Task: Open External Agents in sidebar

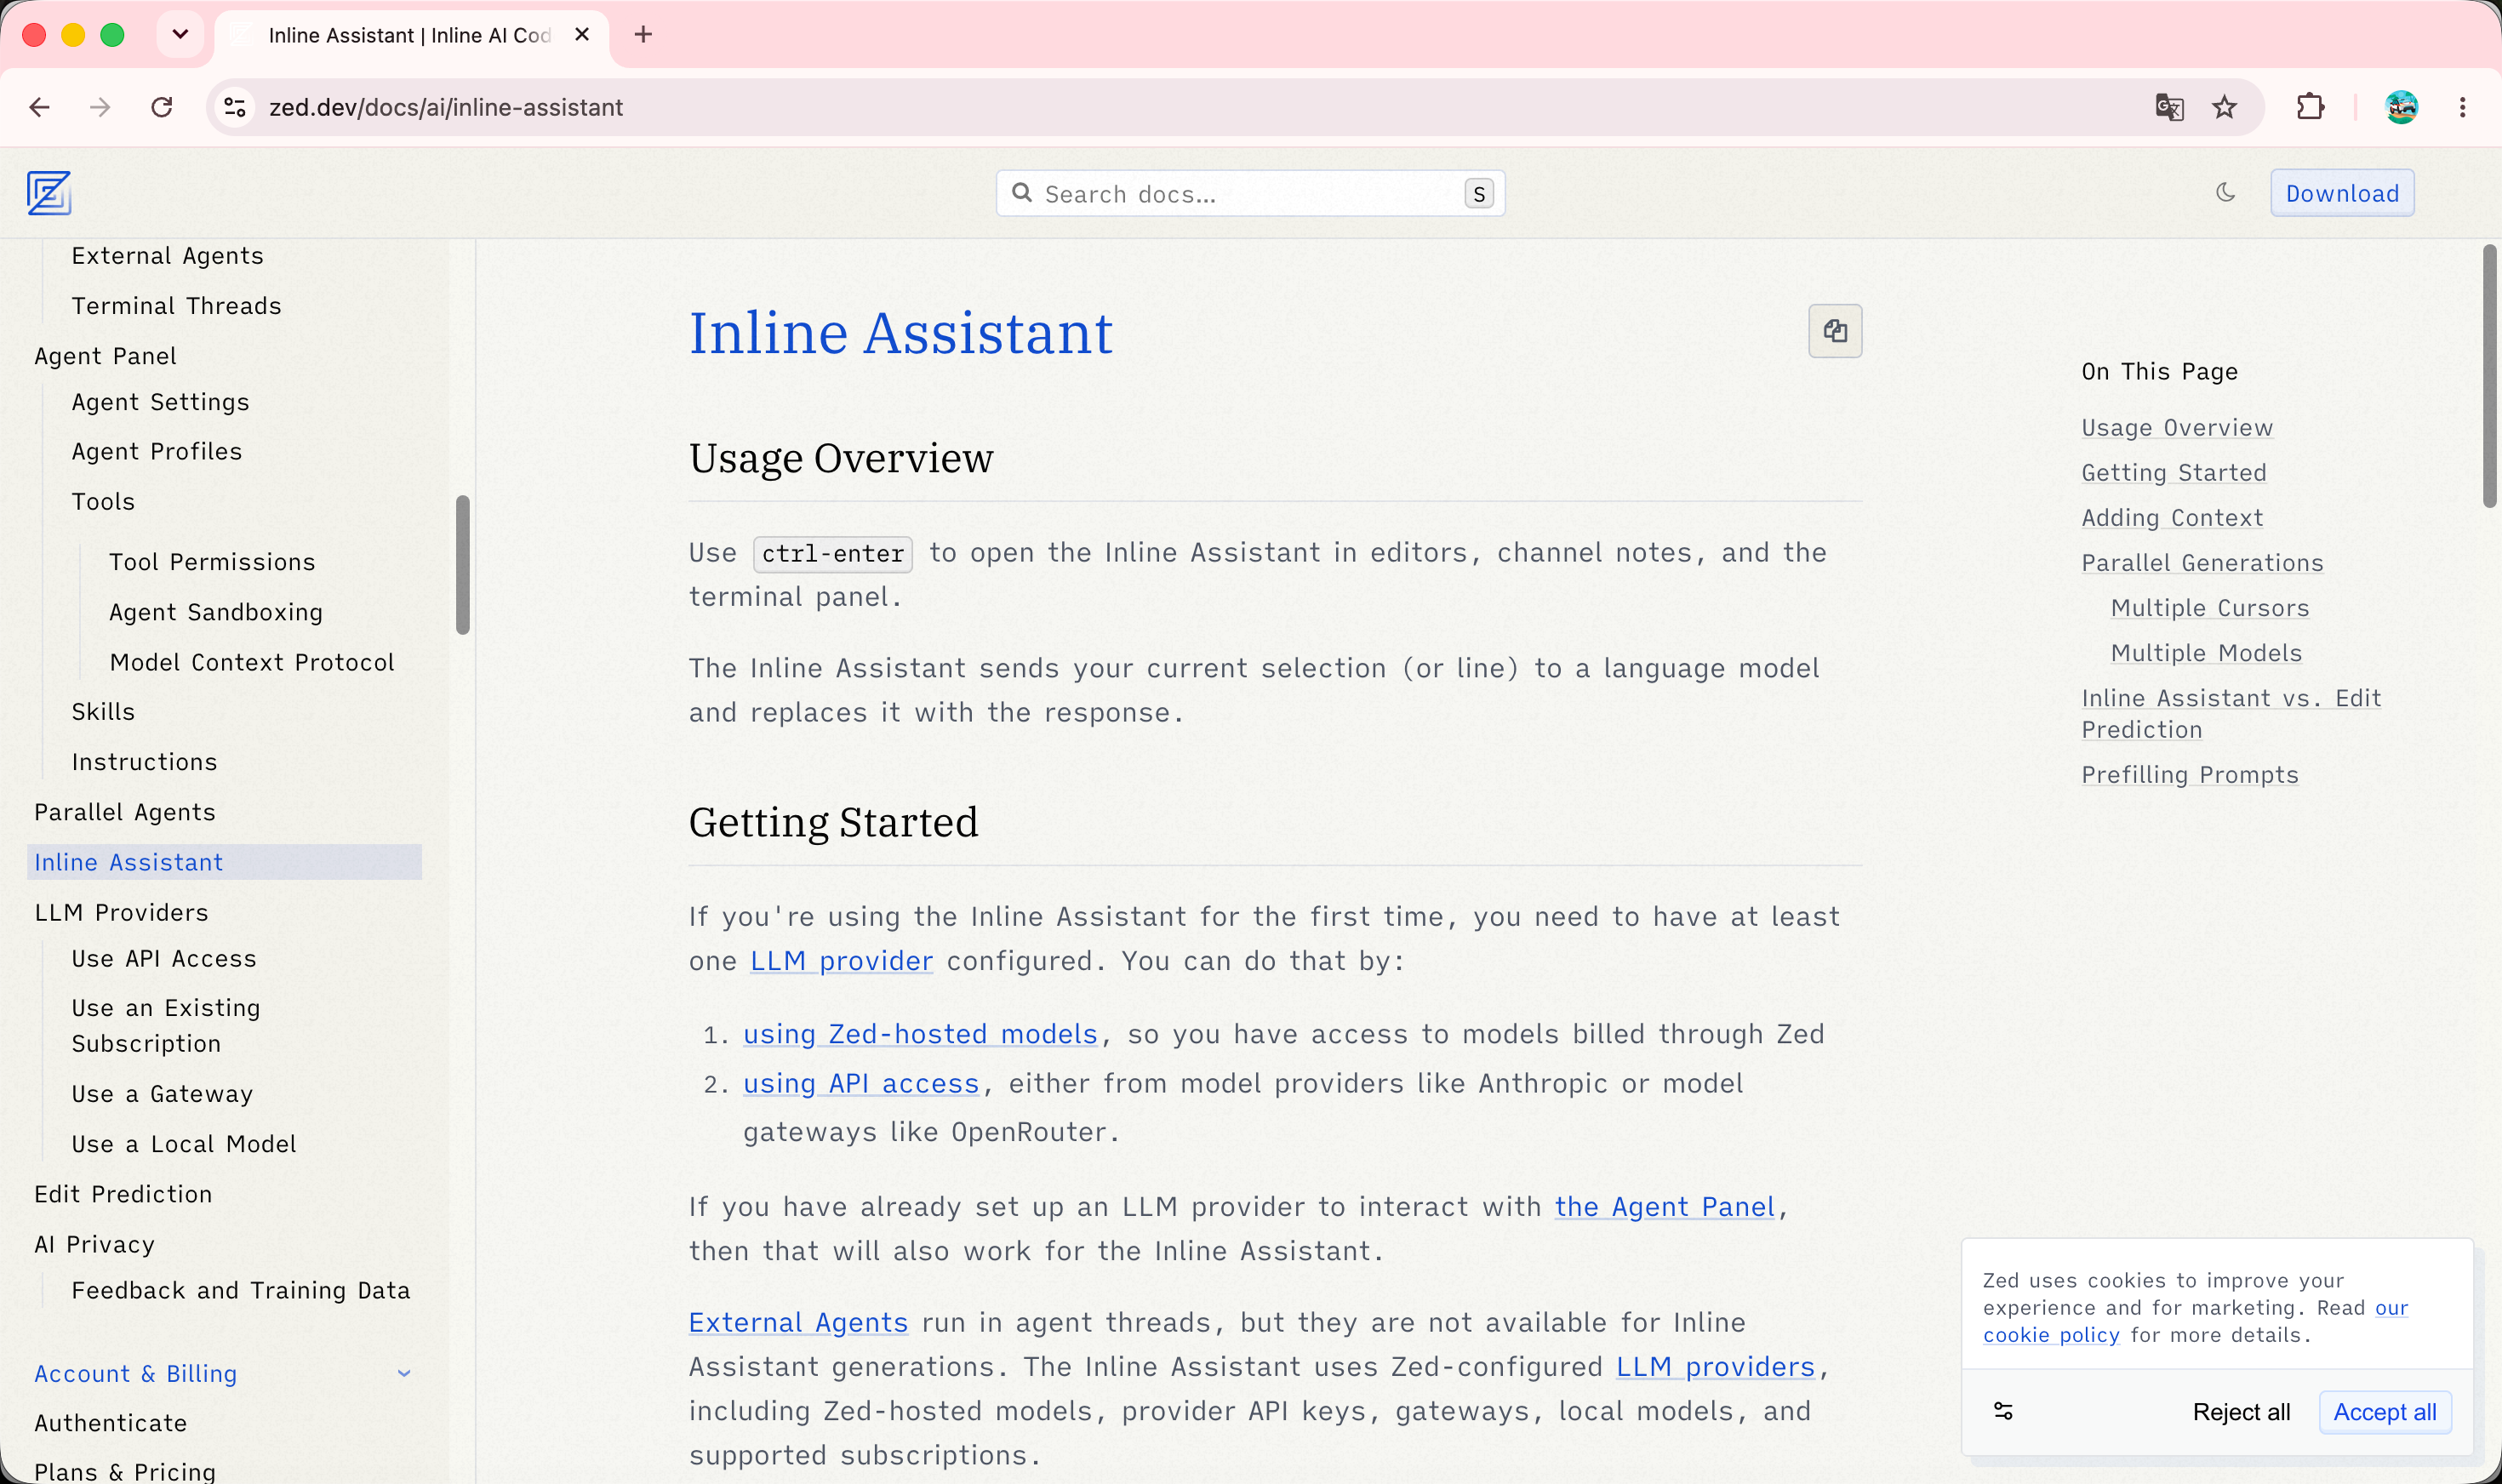Action: coord(168,256)
